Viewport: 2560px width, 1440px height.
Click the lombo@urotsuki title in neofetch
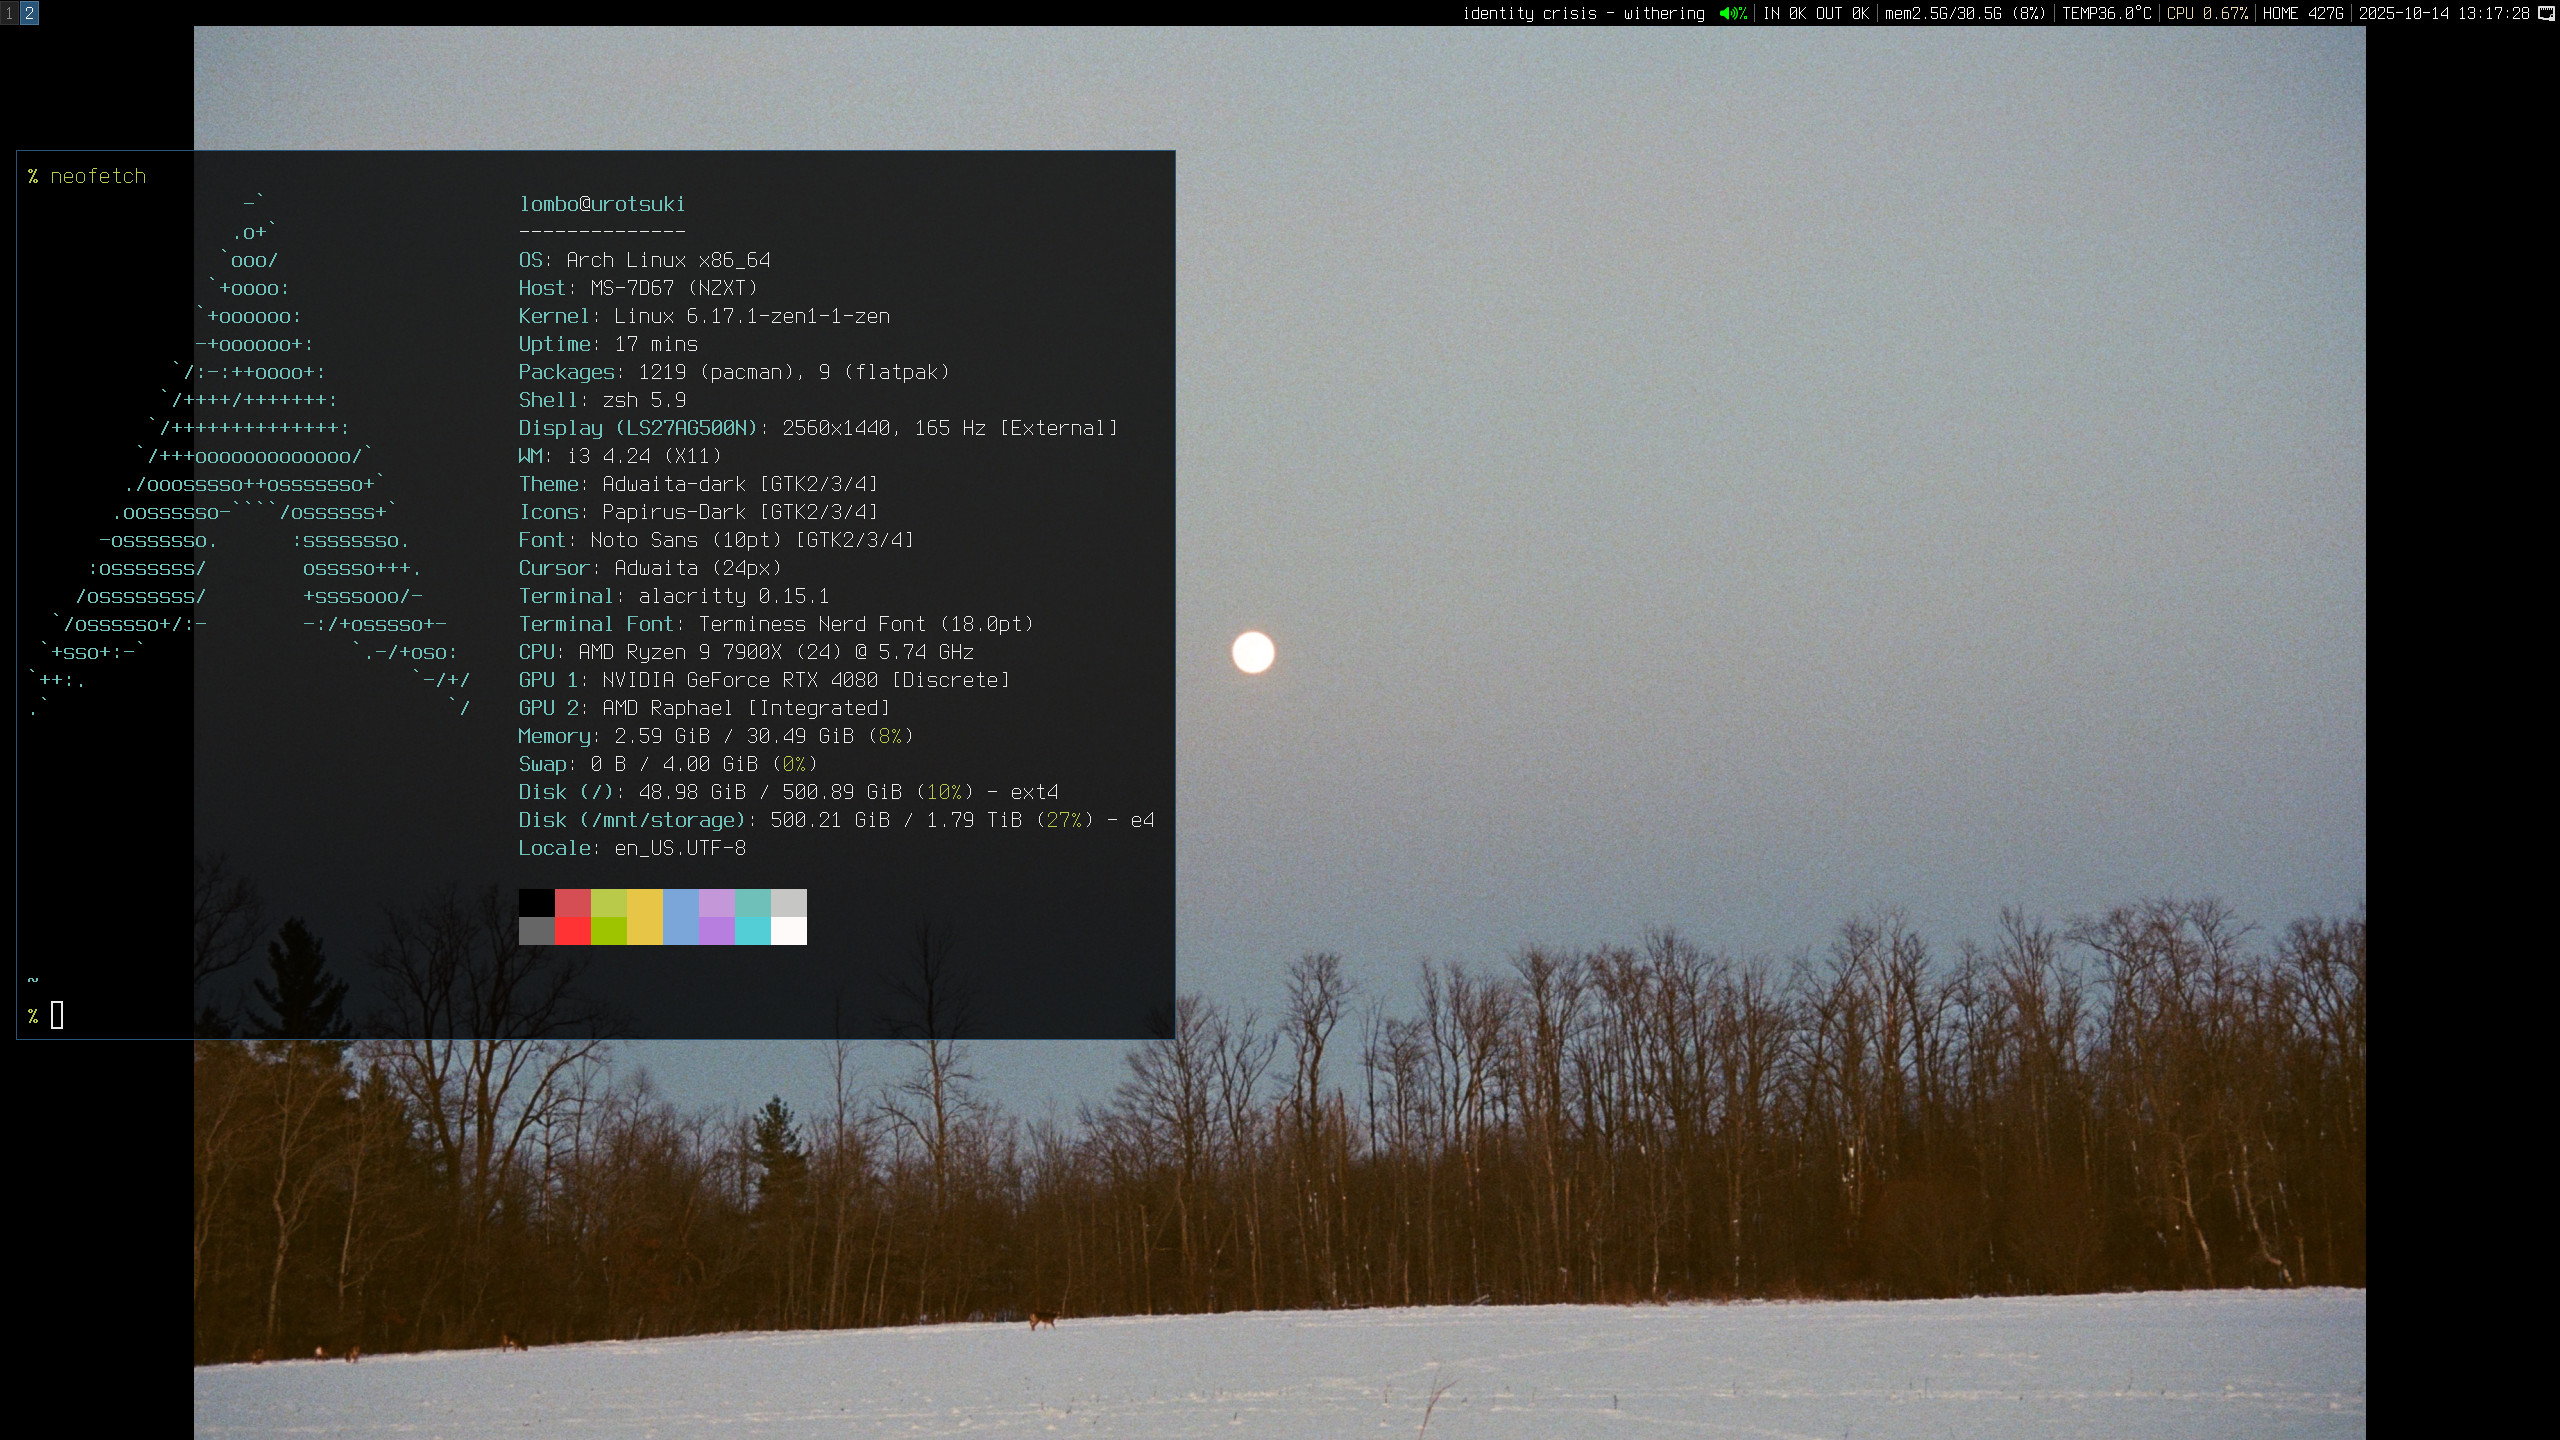(602, 204)
